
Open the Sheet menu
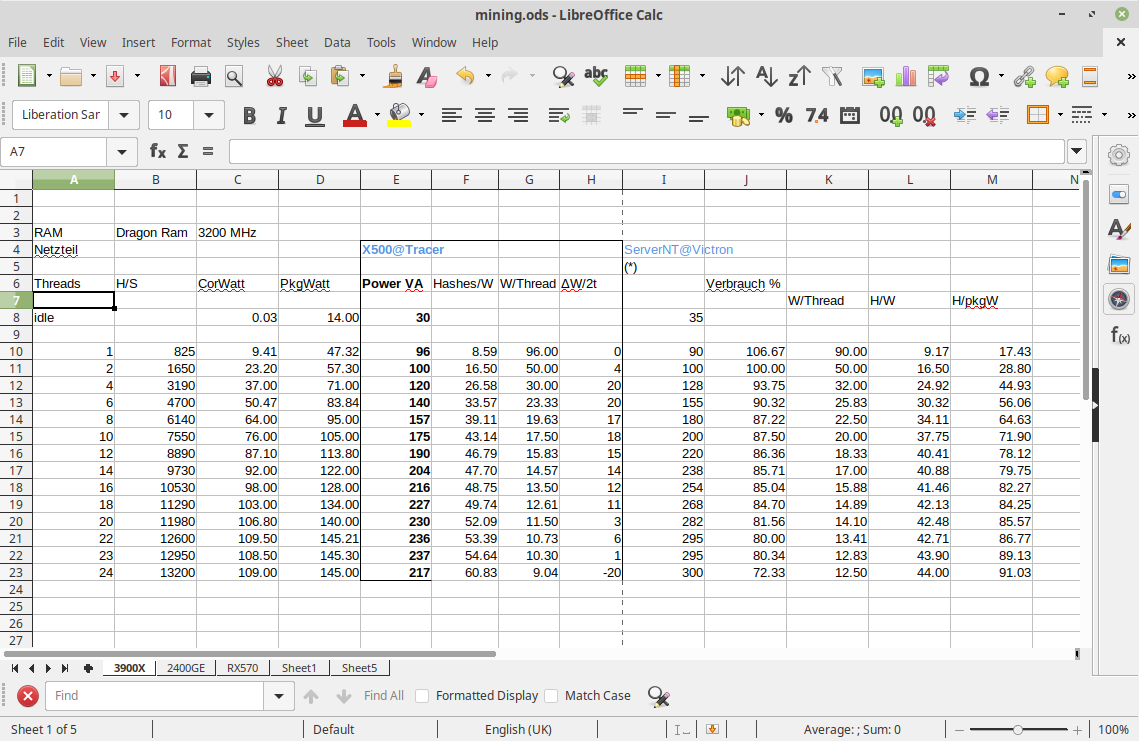pyautogui.click(x=292, y=42)
